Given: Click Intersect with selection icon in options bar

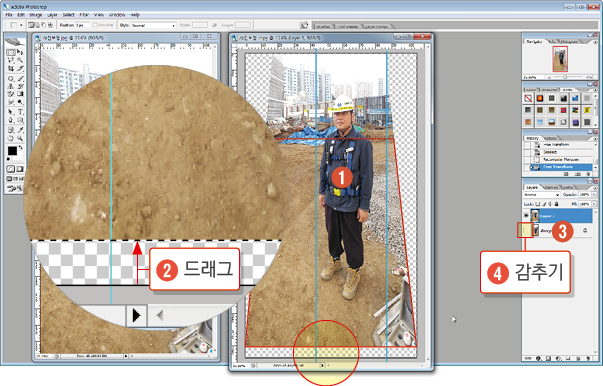Looking at the screenshot, I should (50, 25).
